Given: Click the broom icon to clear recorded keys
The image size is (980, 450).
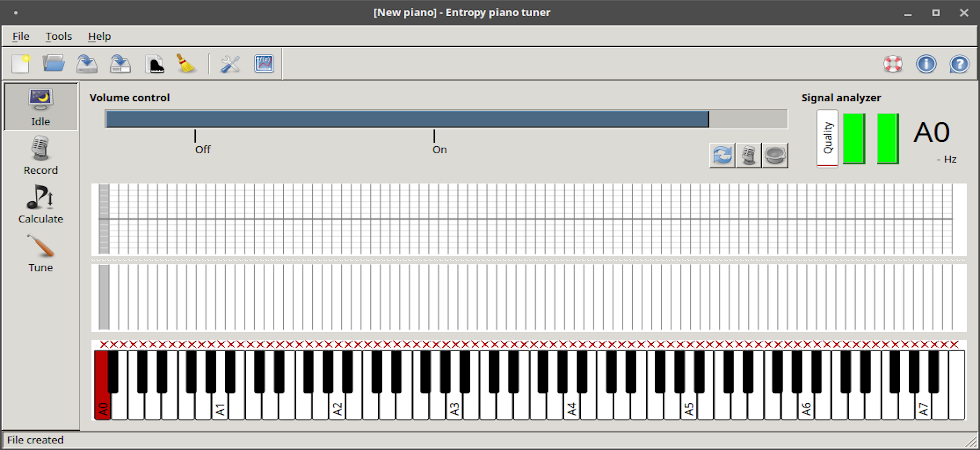Looking at the screenshot, I should click(186, 64).
